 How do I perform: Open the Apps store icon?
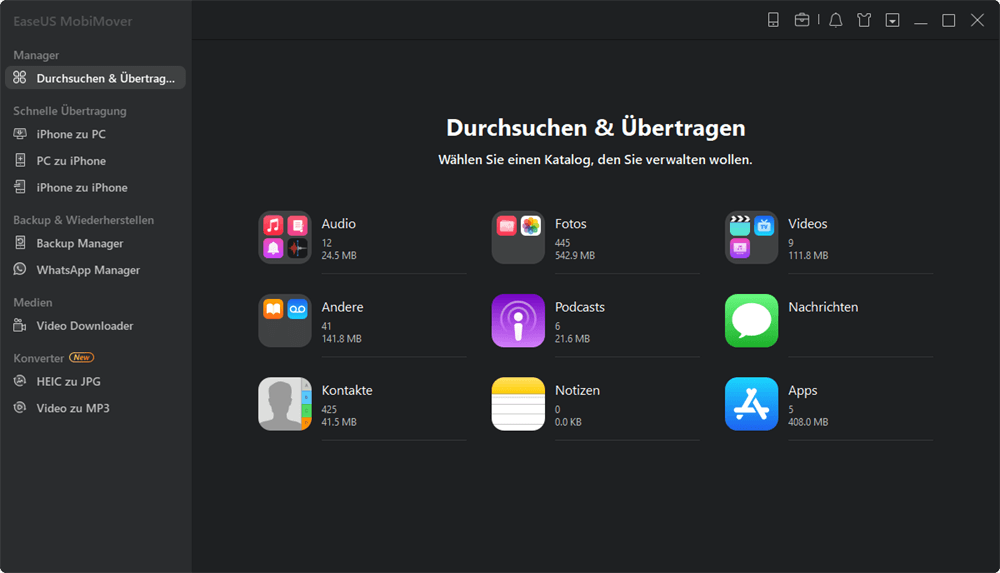751,404
